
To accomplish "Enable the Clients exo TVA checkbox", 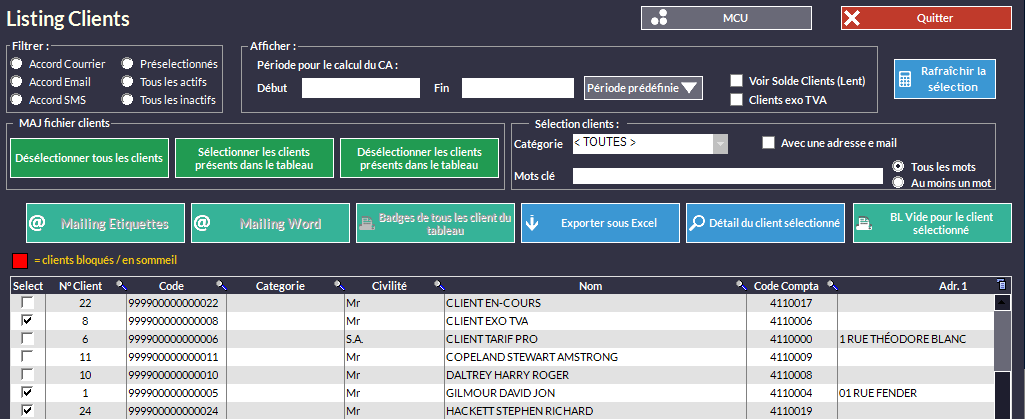I will pos(737,100).
